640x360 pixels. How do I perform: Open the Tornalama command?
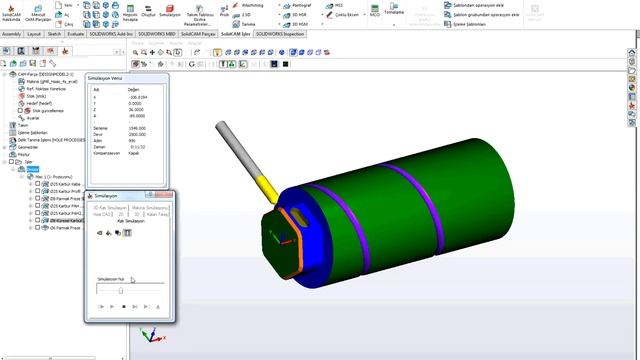[x=394, y=8]
